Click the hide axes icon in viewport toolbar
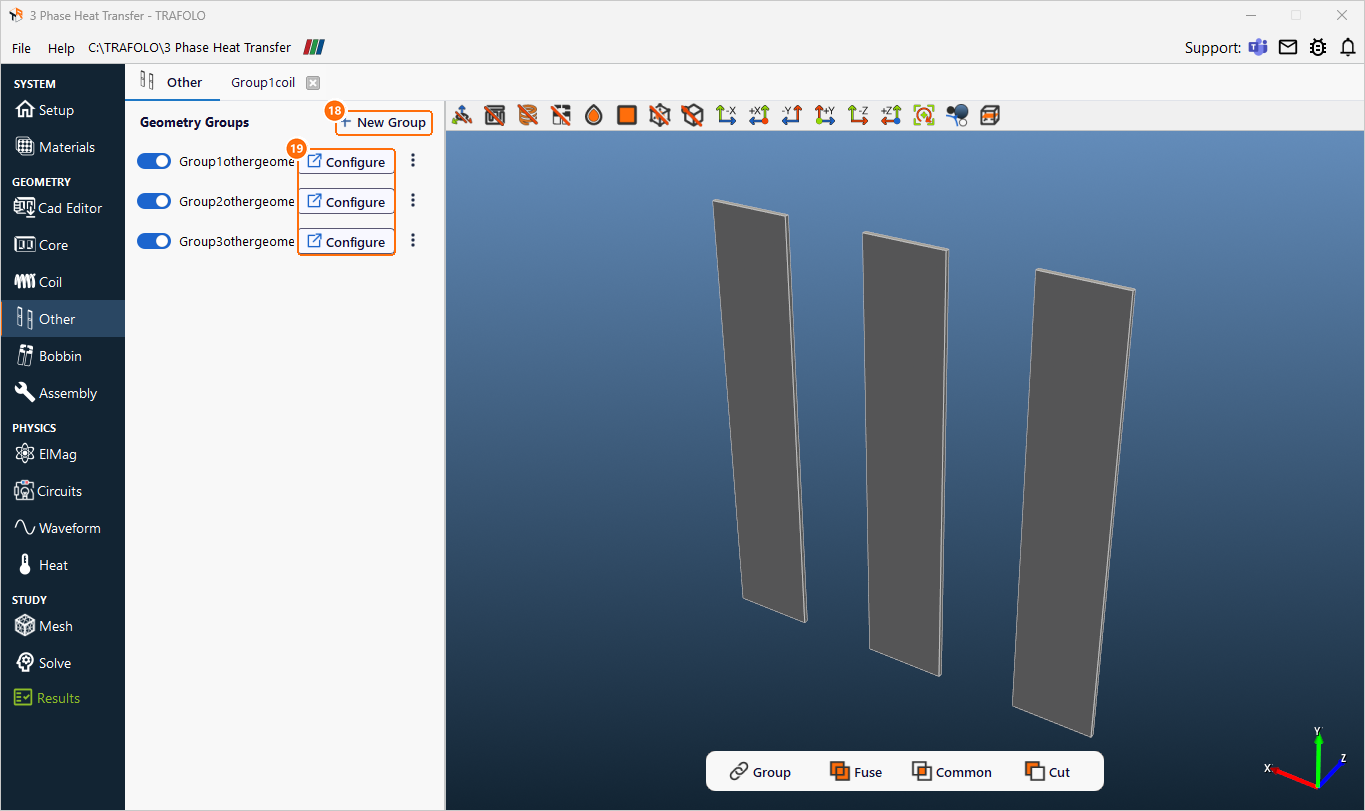Screen dimensions: 1365x811 (462, 115)
